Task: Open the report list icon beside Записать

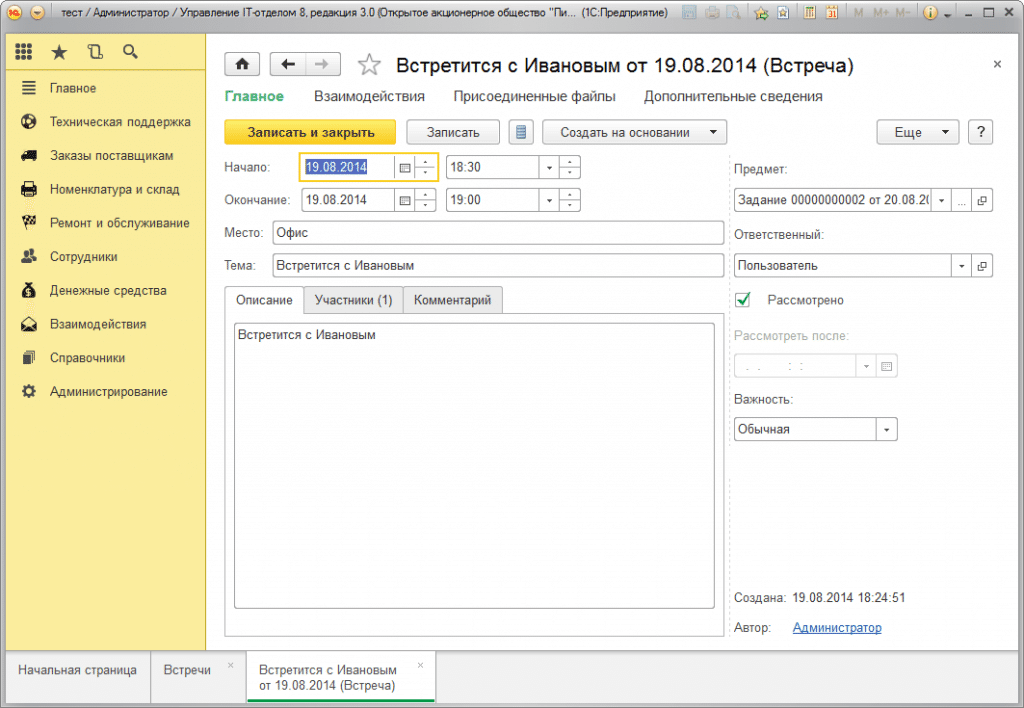Action: click(520, 132)
